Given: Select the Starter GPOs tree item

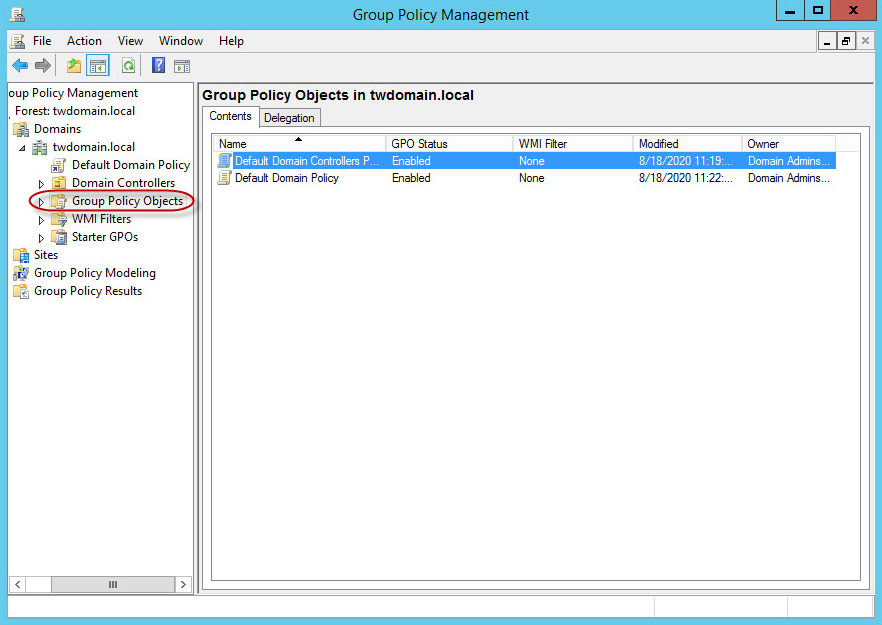Looking at the screenshot, I should tap(105, 236).
